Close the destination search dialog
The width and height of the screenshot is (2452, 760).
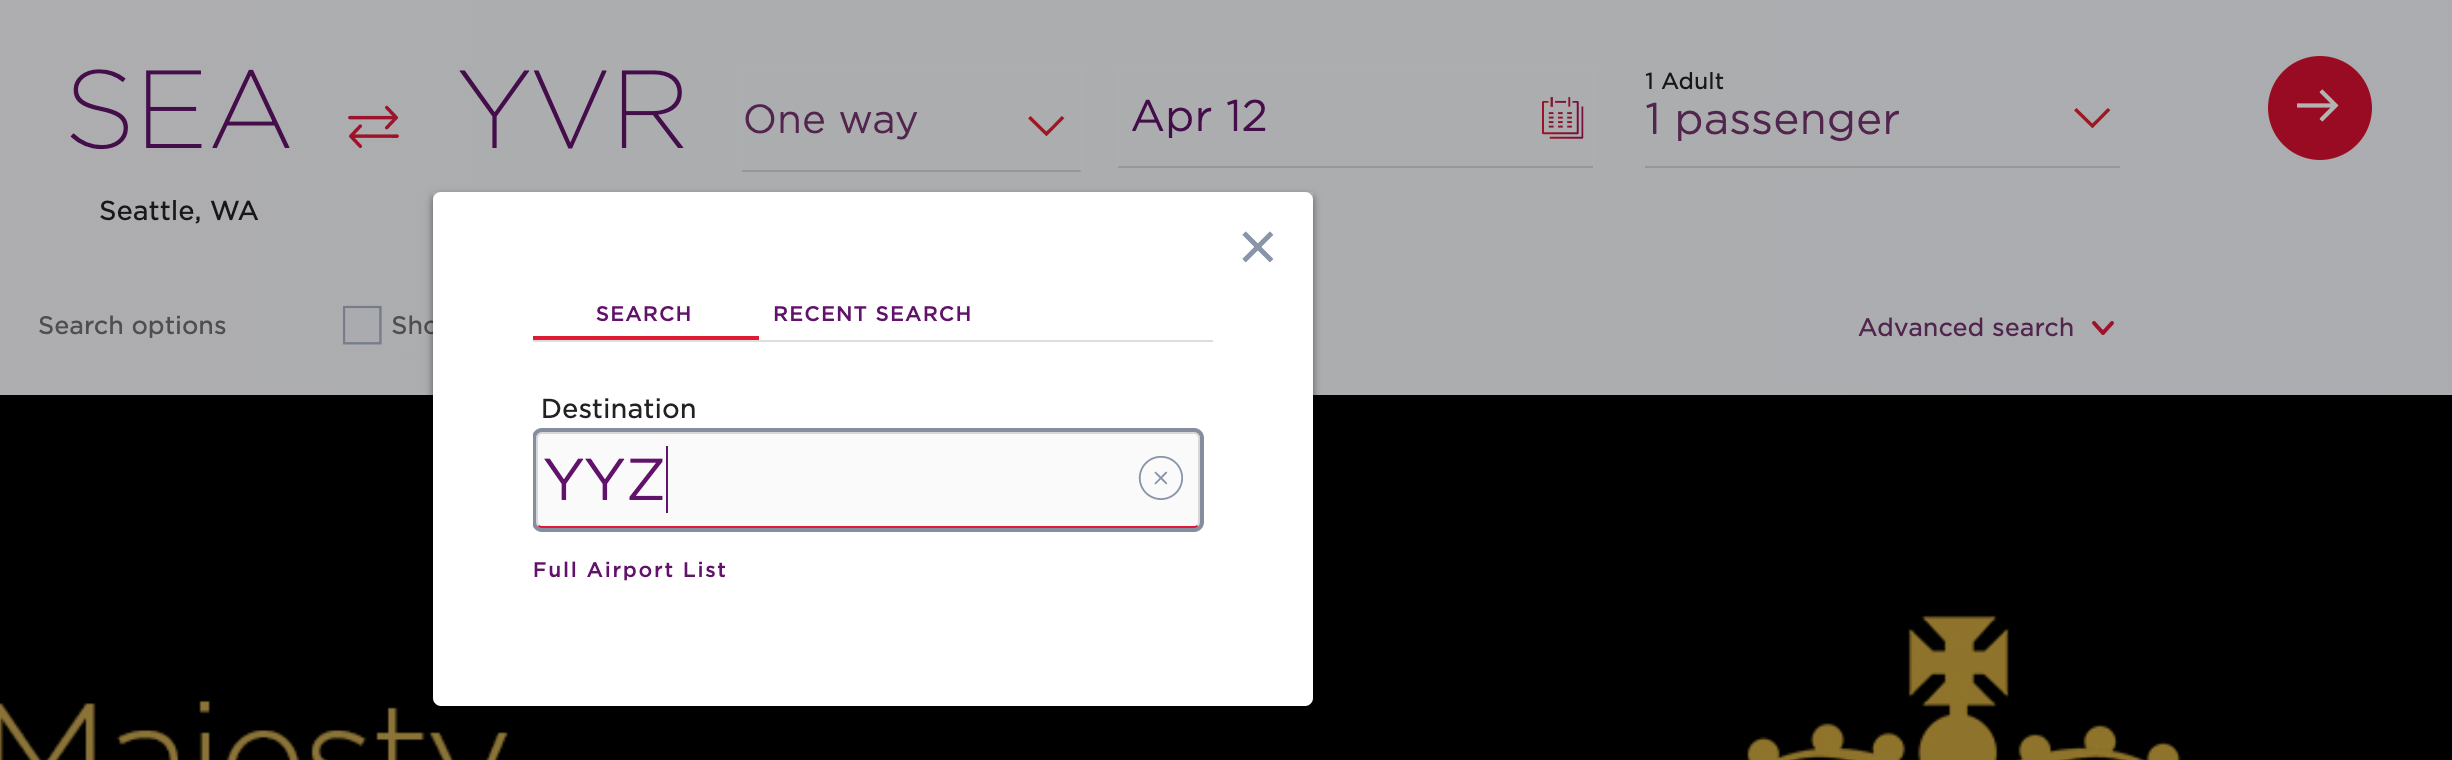click(x=1257, y=247)
